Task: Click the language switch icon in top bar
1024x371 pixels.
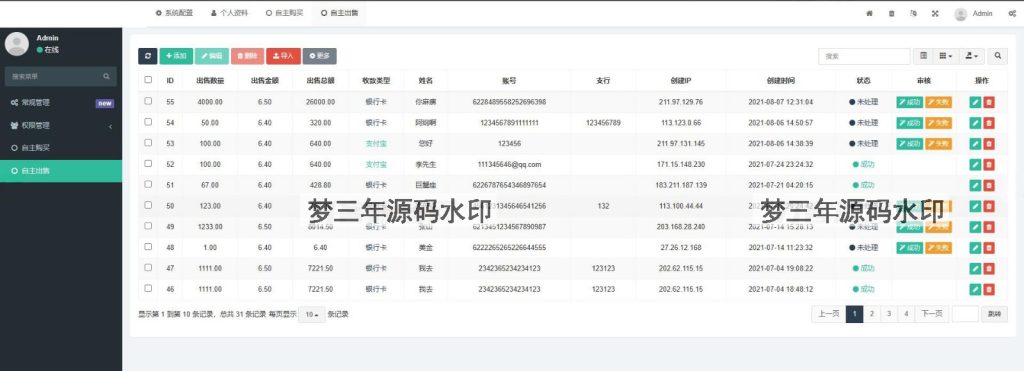Action: pyautogui.click(x=914, y=13)
